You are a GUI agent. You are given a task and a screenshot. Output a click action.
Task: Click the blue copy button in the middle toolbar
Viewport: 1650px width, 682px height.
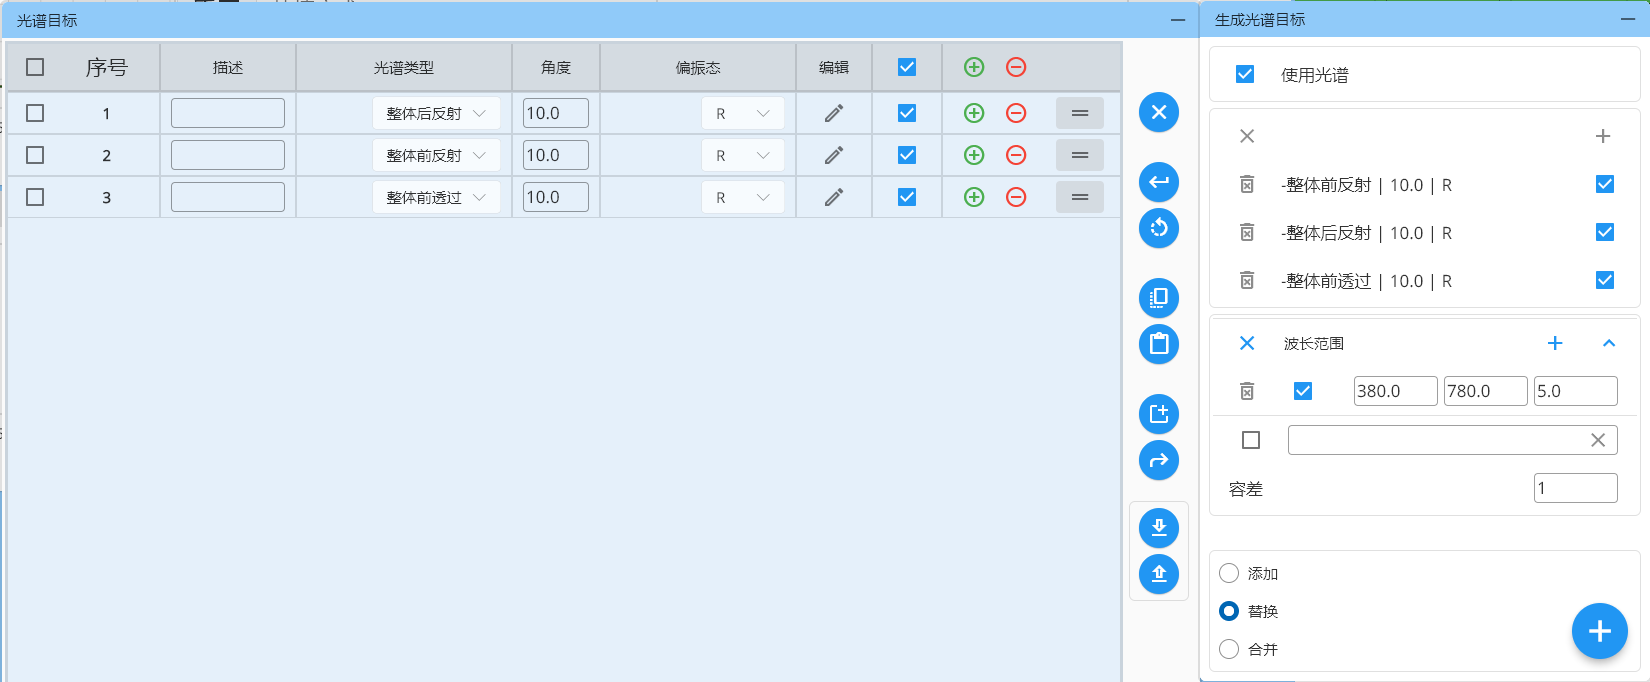1159,298
